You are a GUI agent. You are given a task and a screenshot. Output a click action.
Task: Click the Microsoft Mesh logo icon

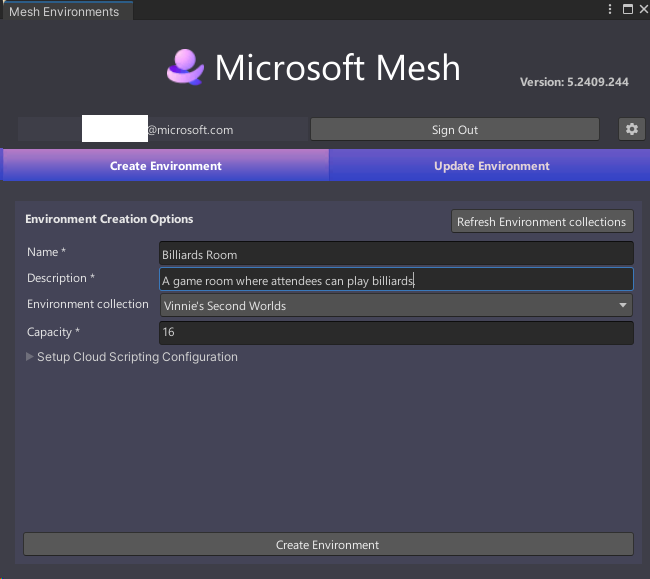coord(185,67)
